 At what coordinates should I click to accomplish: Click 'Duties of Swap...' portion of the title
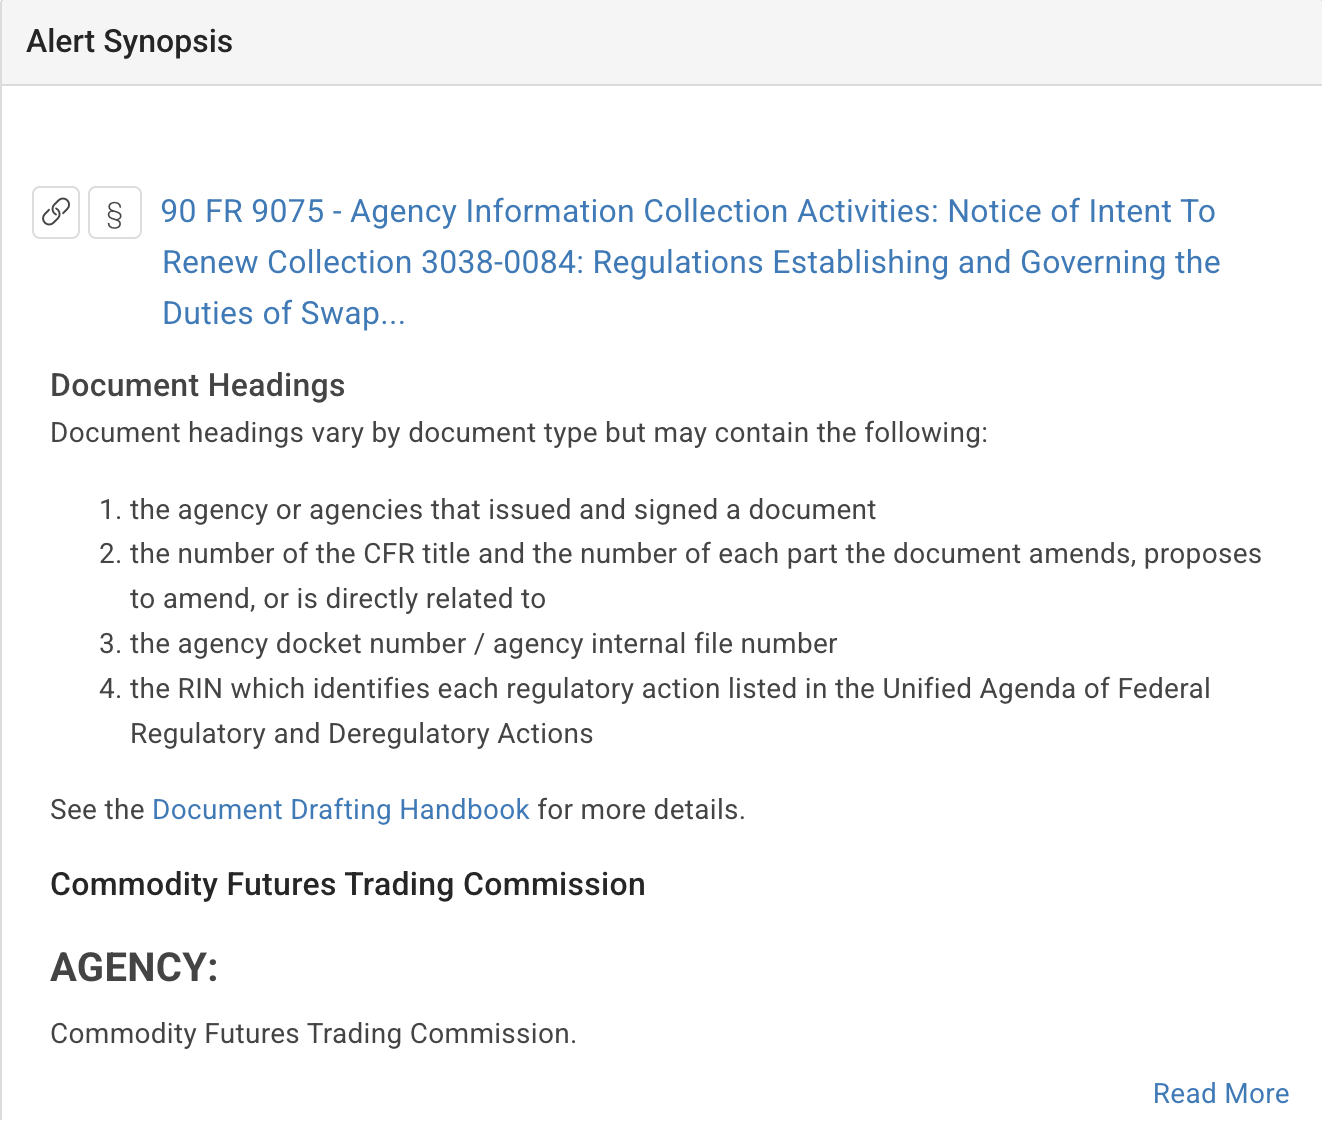coord(283,313)
